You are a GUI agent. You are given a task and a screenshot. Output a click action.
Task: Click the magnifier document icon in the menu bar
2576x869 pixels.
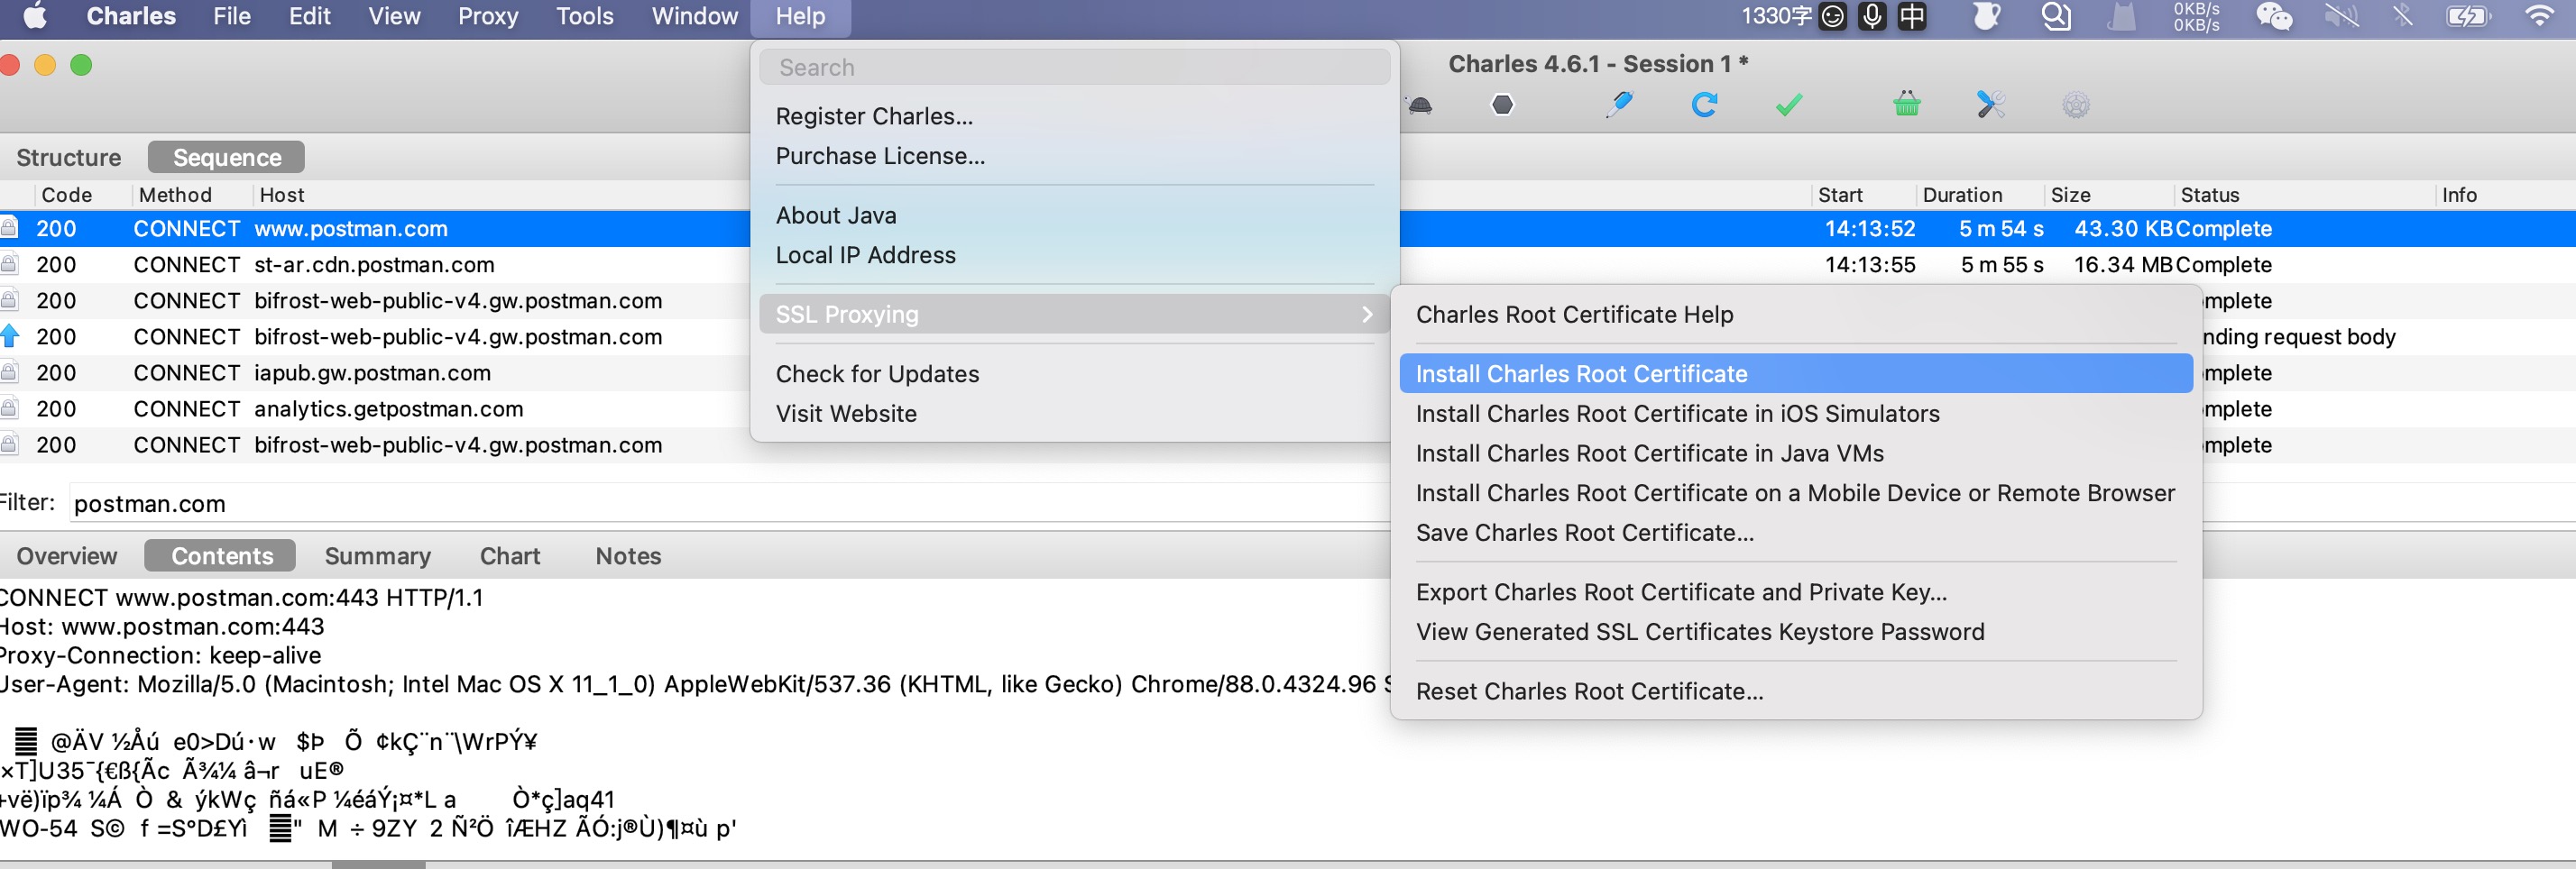(x=2056, y=17)
